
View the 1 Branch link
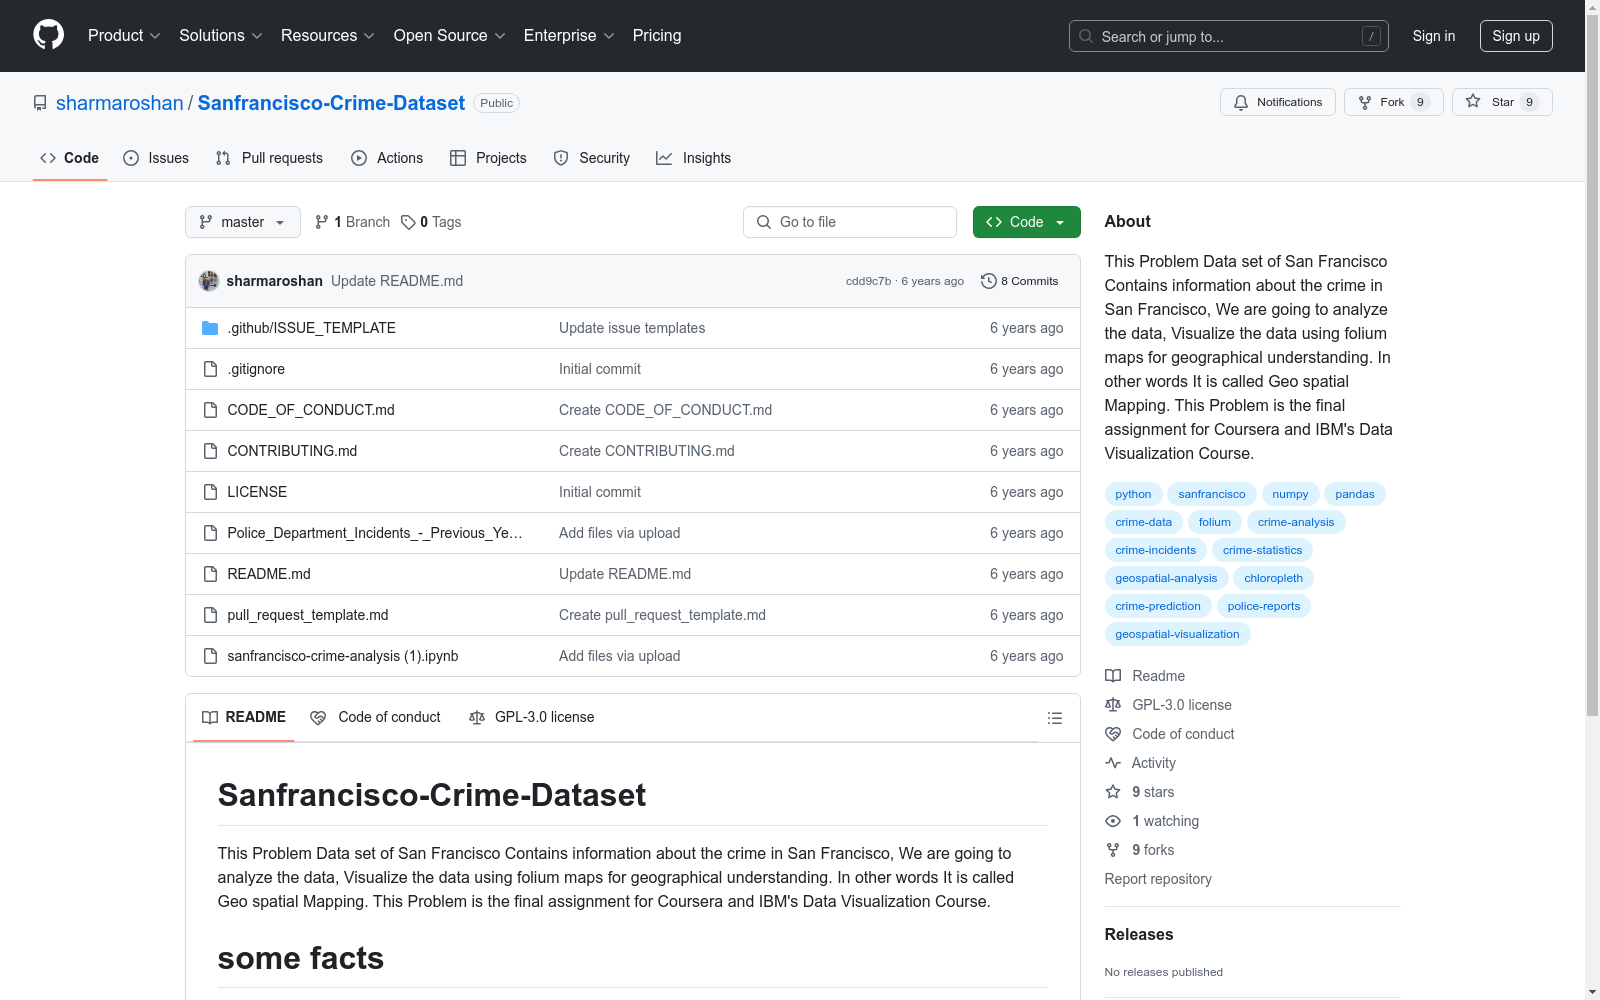point(352,222)
